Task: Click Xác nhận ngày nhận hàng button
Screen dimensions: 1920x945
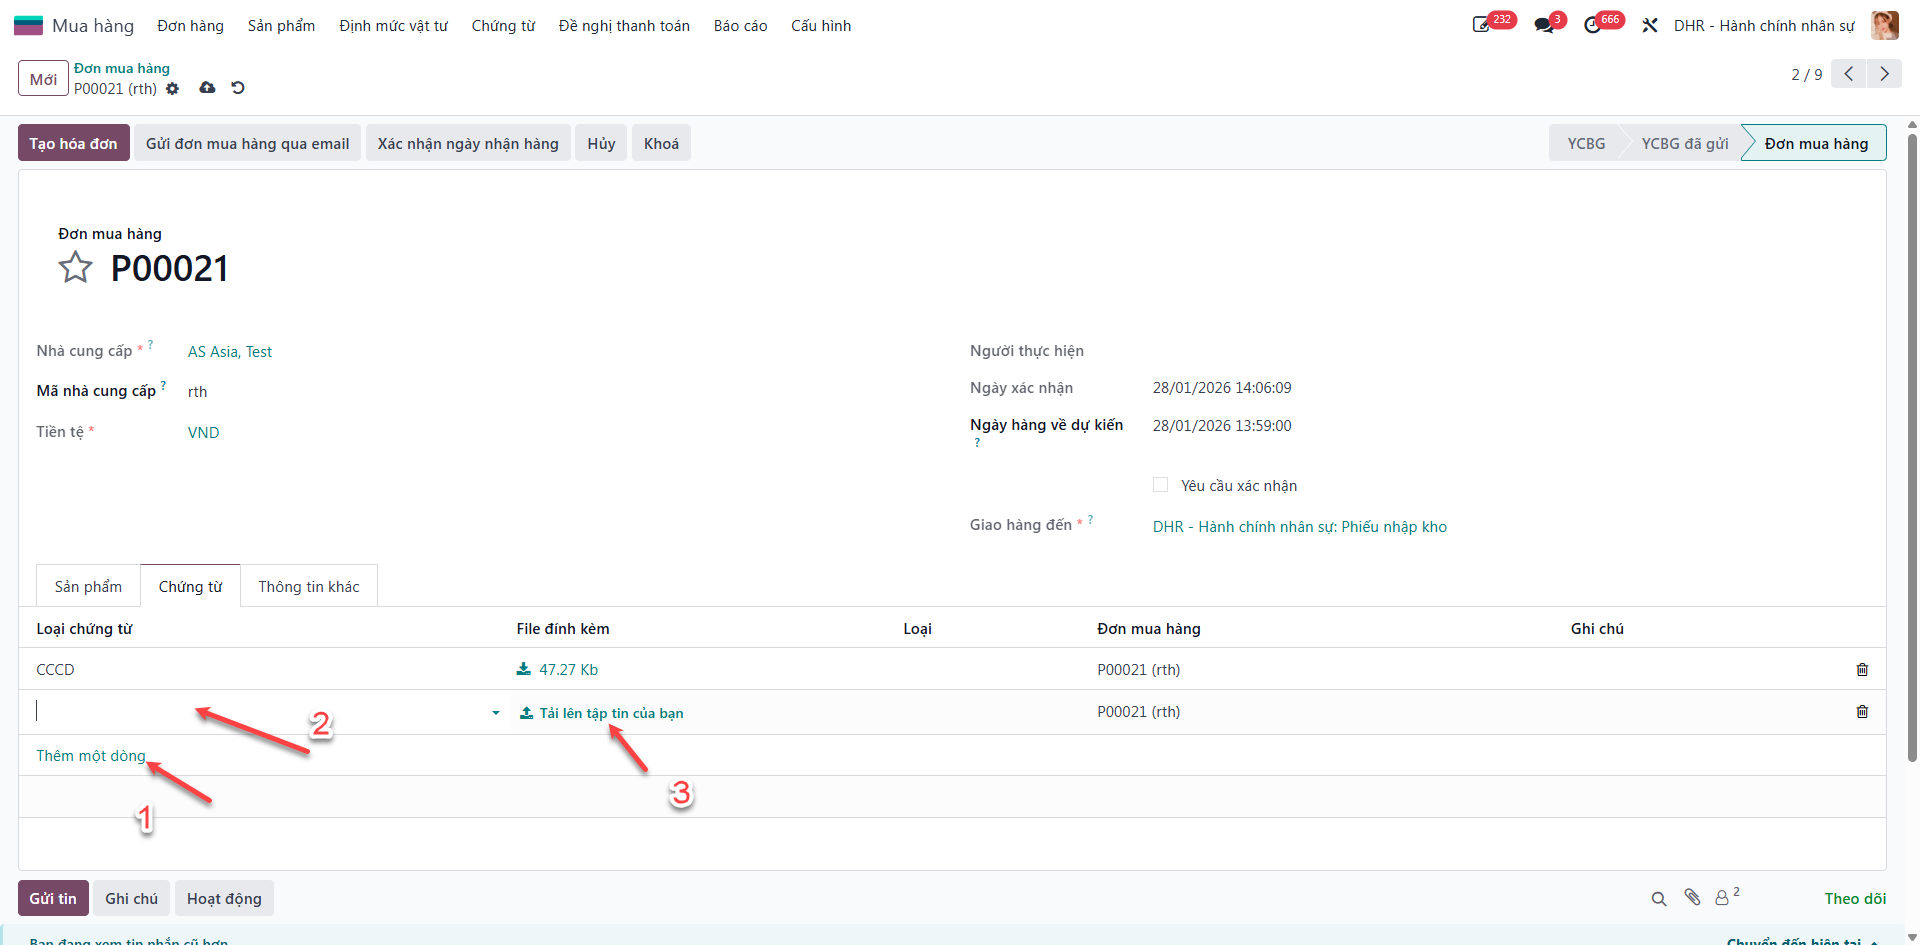Action: click(468, 143)
